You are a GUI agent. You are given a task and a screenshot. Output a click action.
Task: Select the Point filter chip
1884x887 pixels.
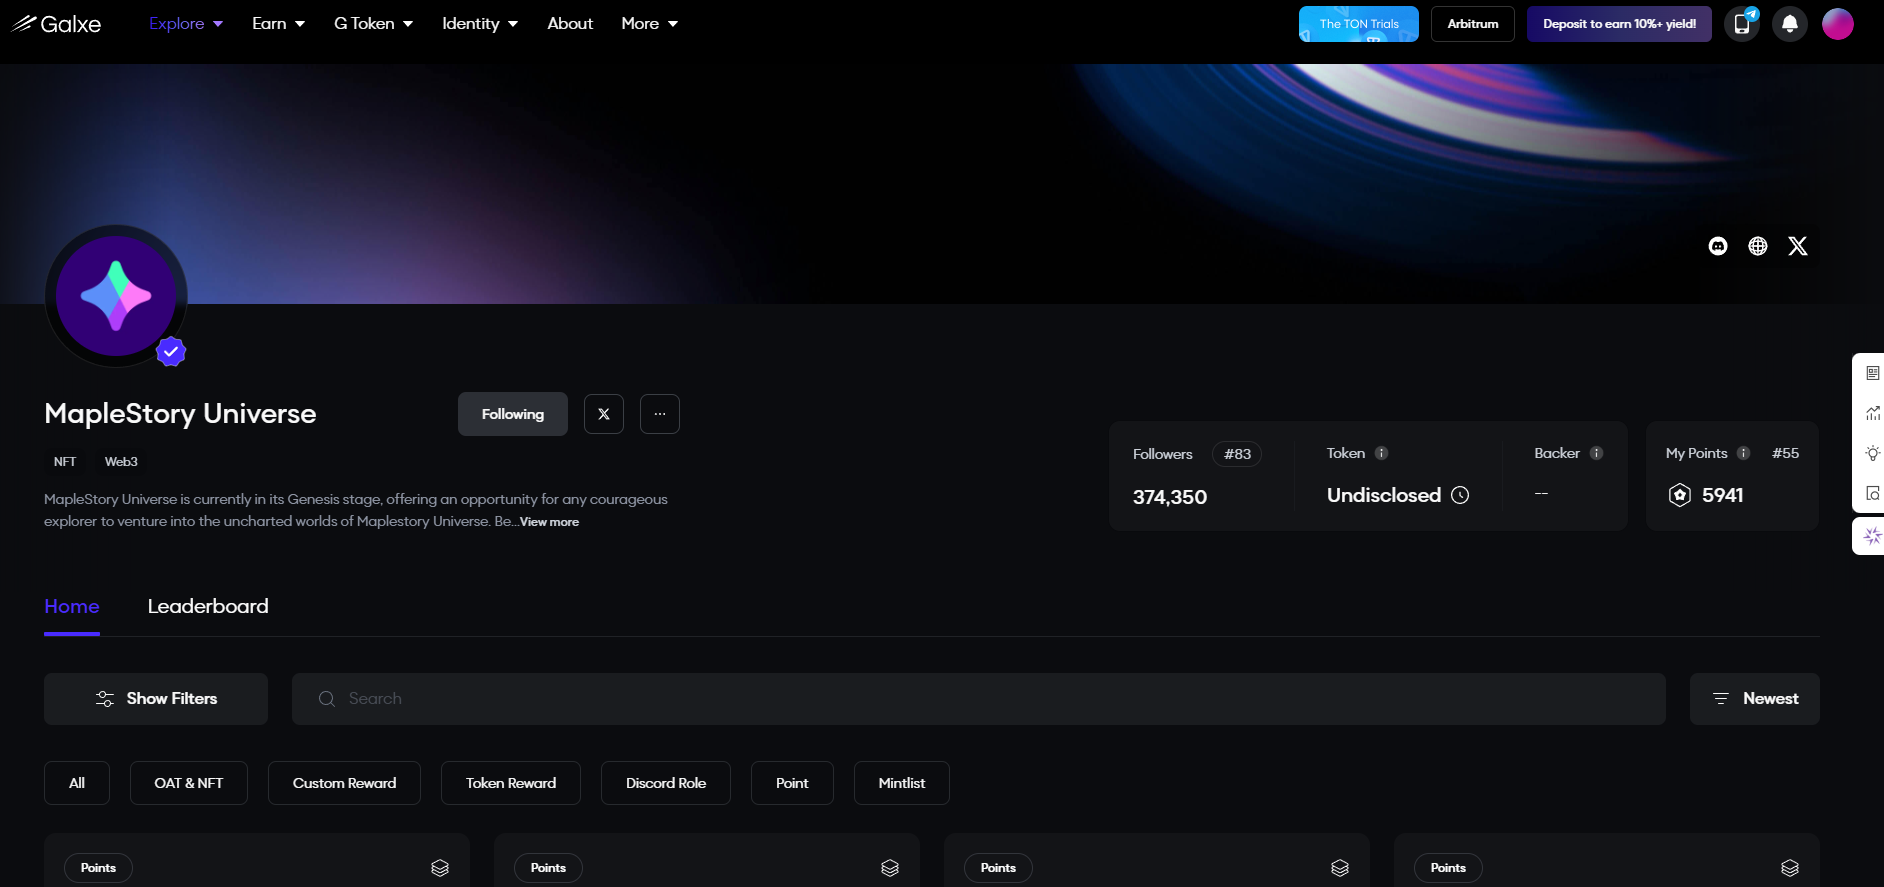tap(792, 783)
